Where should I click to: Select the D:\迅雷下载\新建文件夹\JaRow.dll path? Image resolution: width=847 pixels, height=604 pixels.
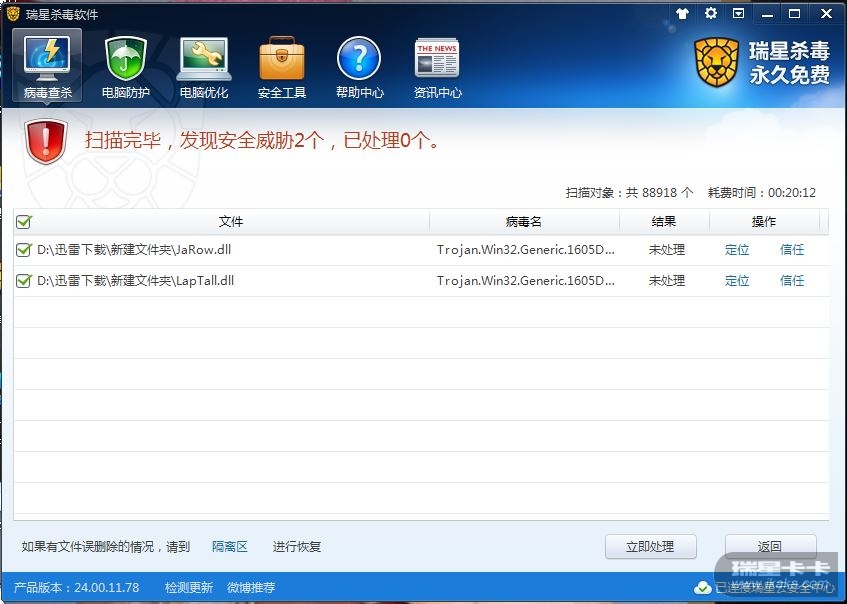[x=134, y=250]
